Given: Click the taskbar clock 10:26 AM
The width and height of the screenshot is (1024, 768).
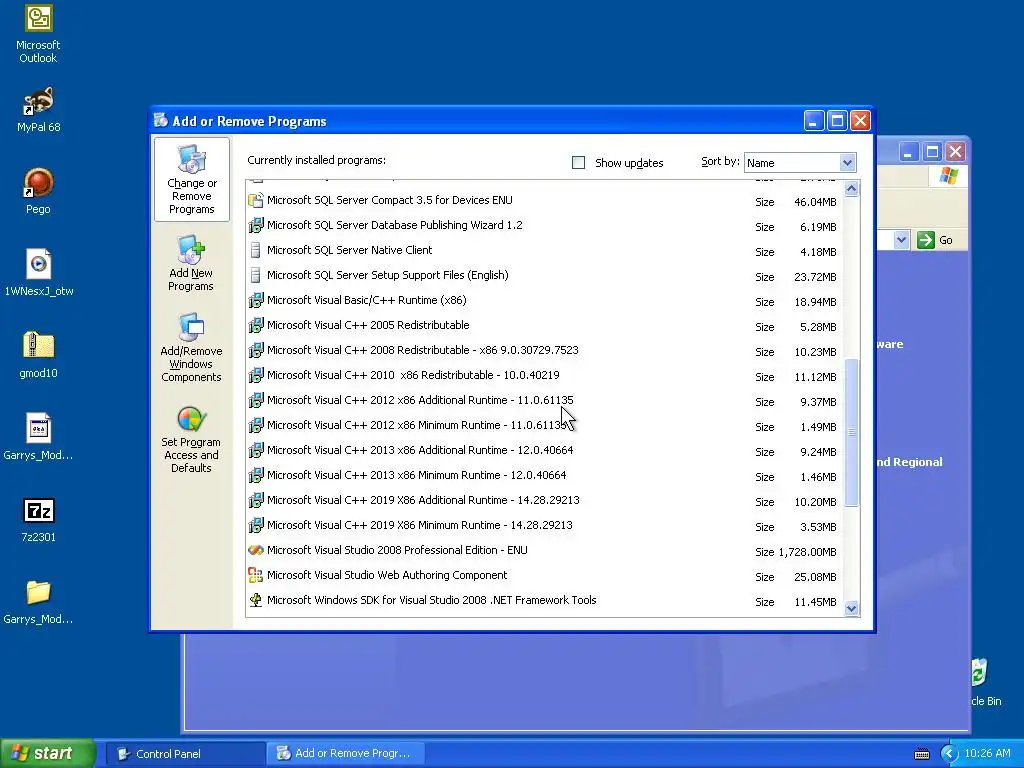Looking at the screenshot, I should [987, 754].
